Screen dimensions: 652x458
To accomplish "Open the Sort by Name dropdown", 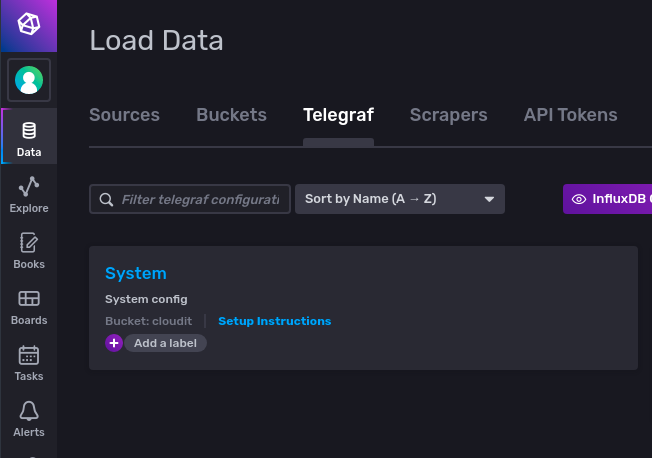I will [x=400, y=199].
